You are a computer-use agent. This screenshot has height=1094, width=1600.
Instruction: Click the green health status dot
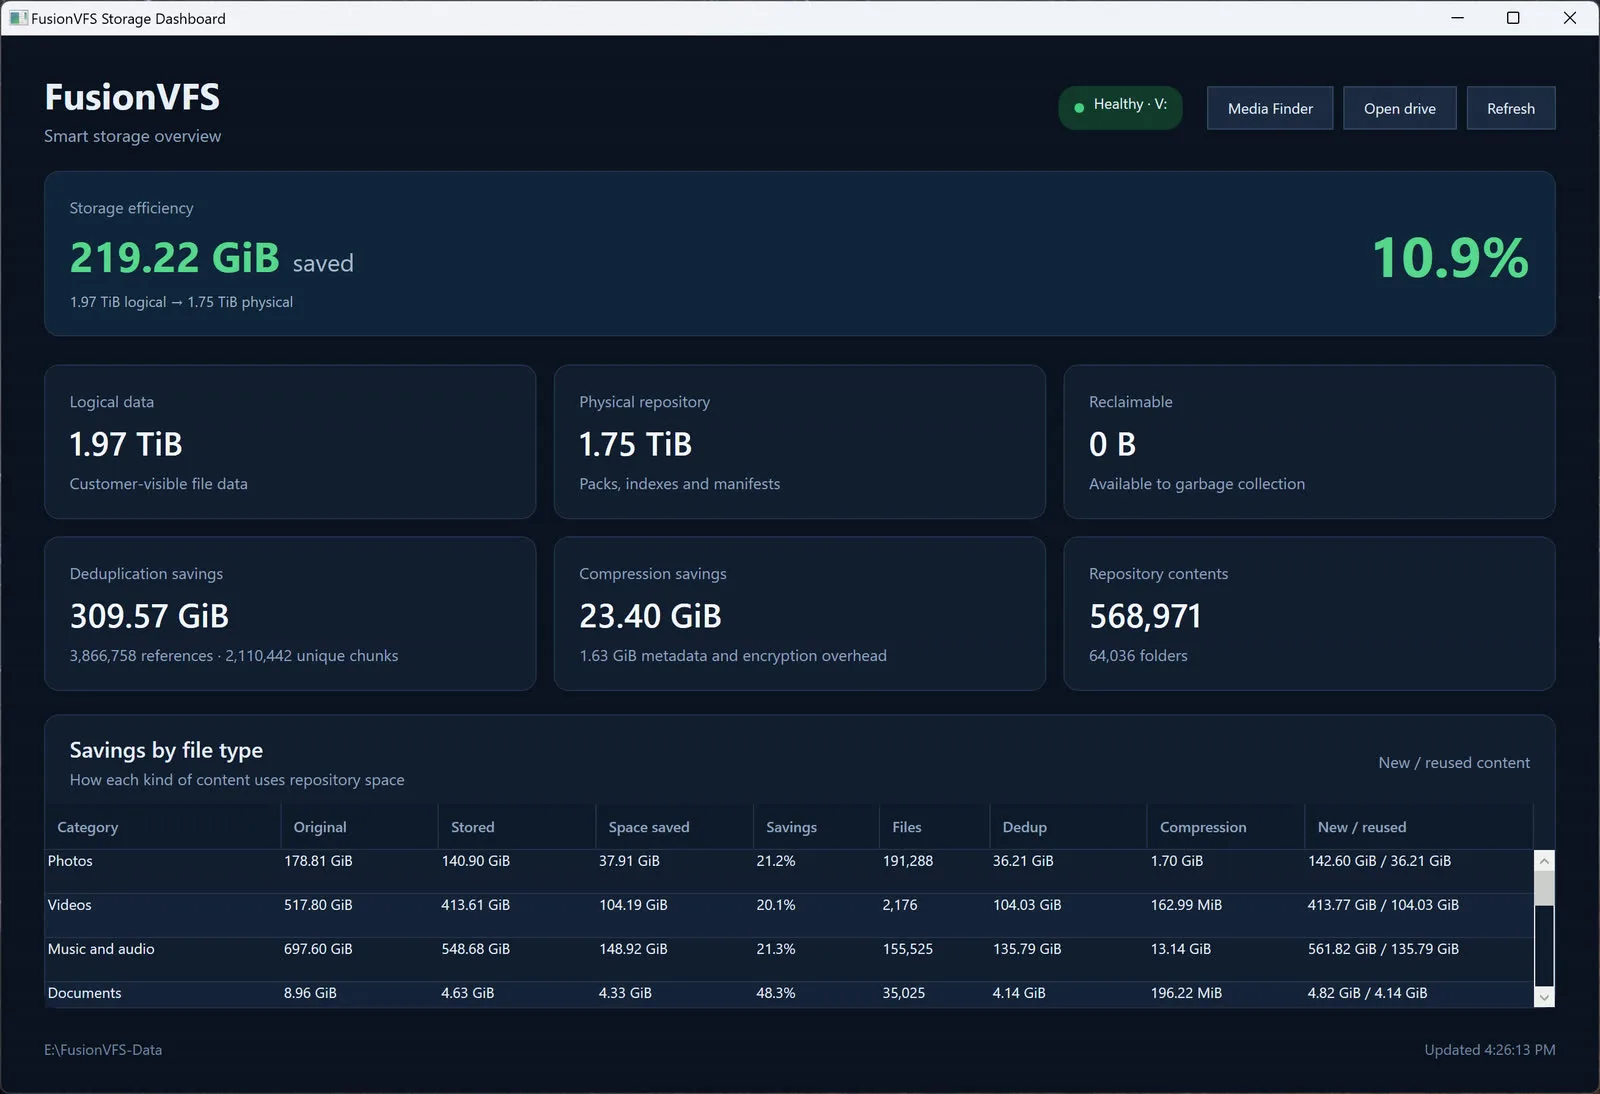1079,107
